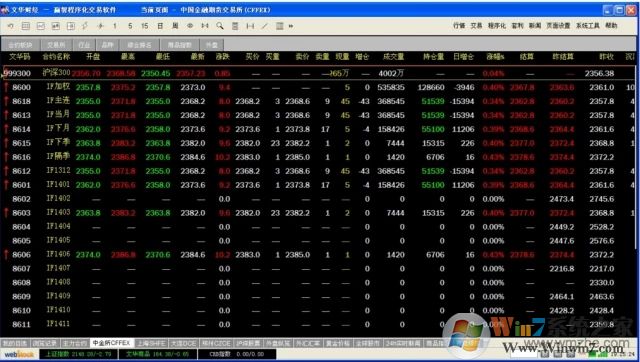
Task: Select the IF下季 contract row
Action: point(318,143)
